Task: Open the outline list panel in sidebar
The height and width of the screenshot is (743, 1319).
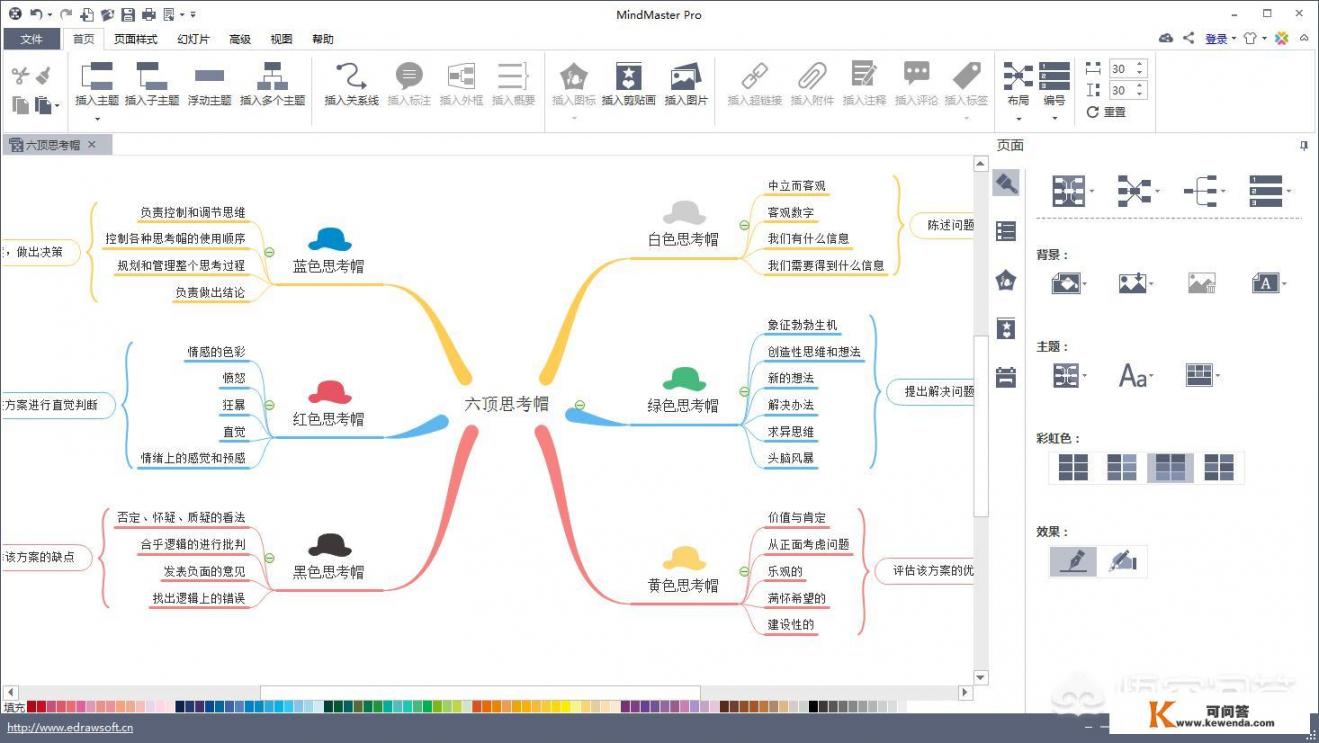Action: click(1006, 231)
